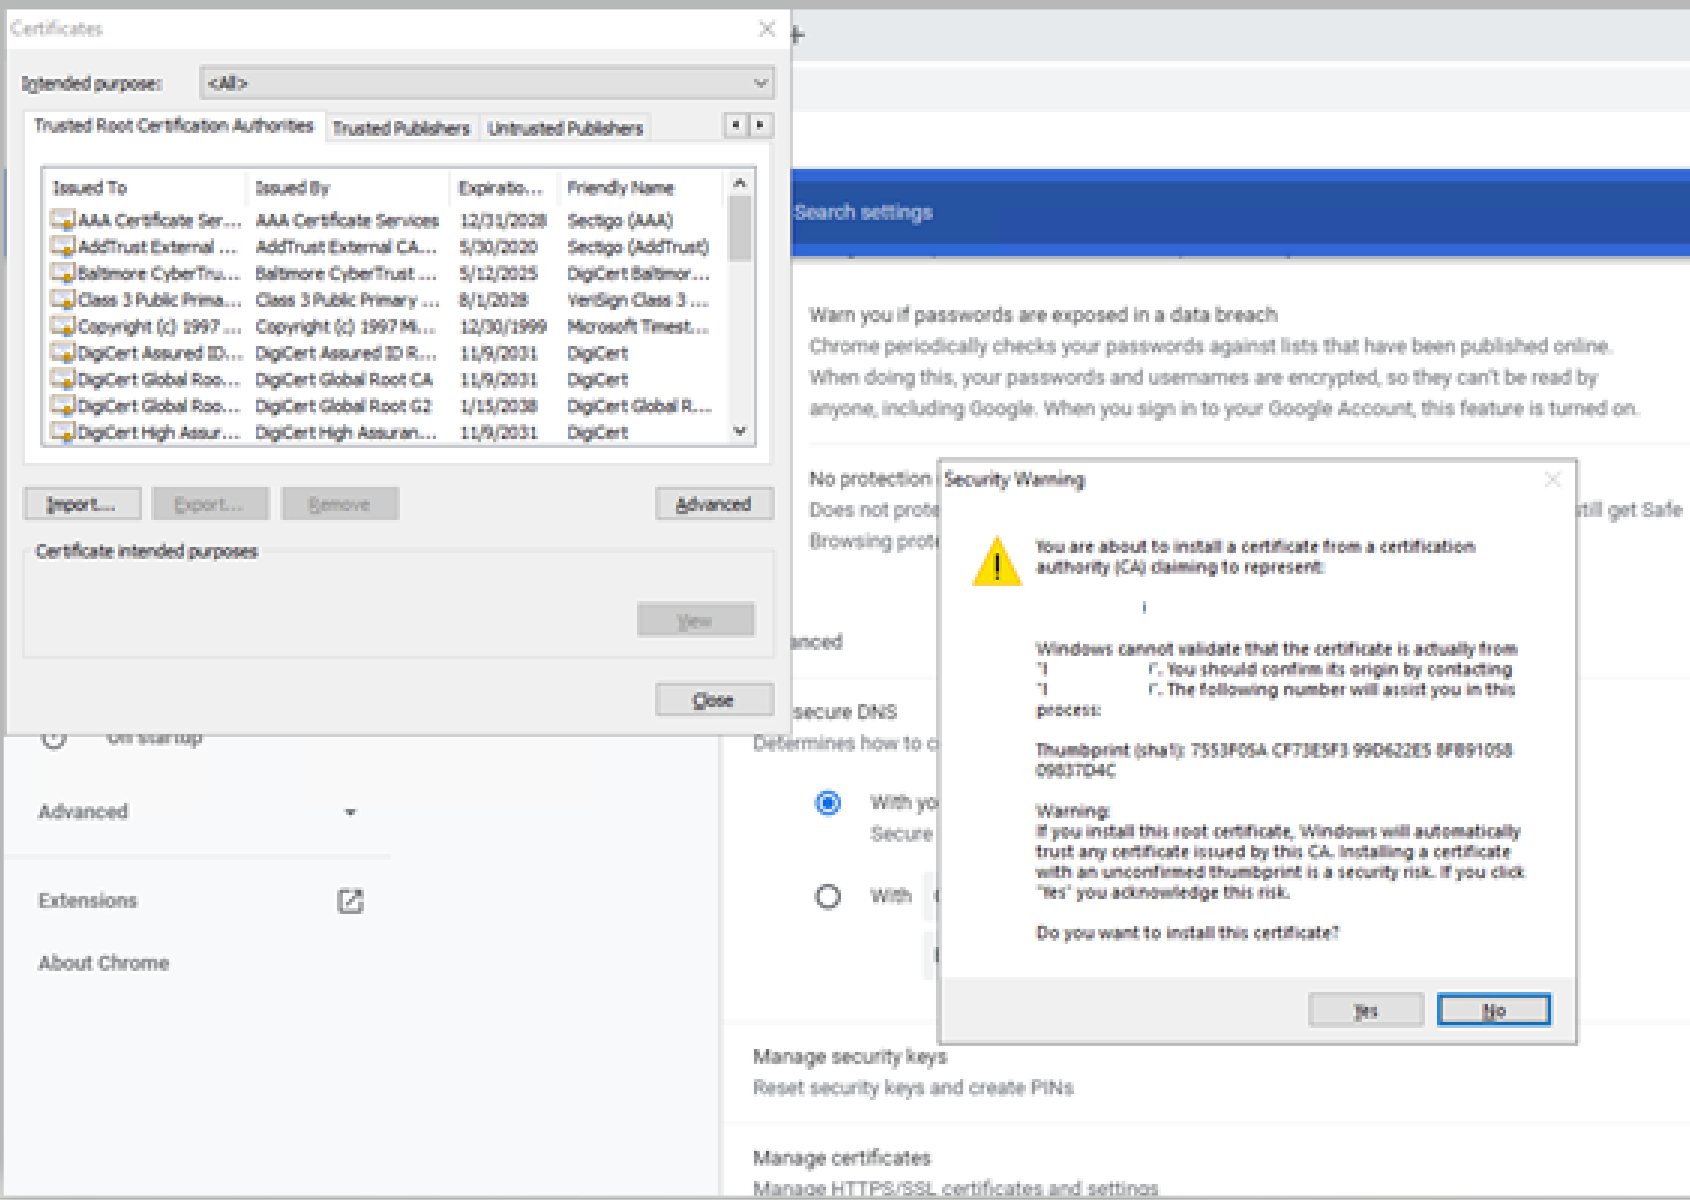Click the certificate icon for AAA Certificate Ser... row
This screenshot has width=1690, height=1200.
coord(64,220)
